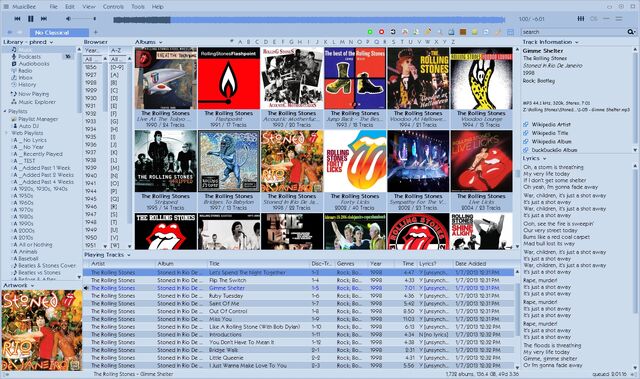Screen dimensions: 640x379
Task: Open the Tools menu
Action: coord(138,7)
